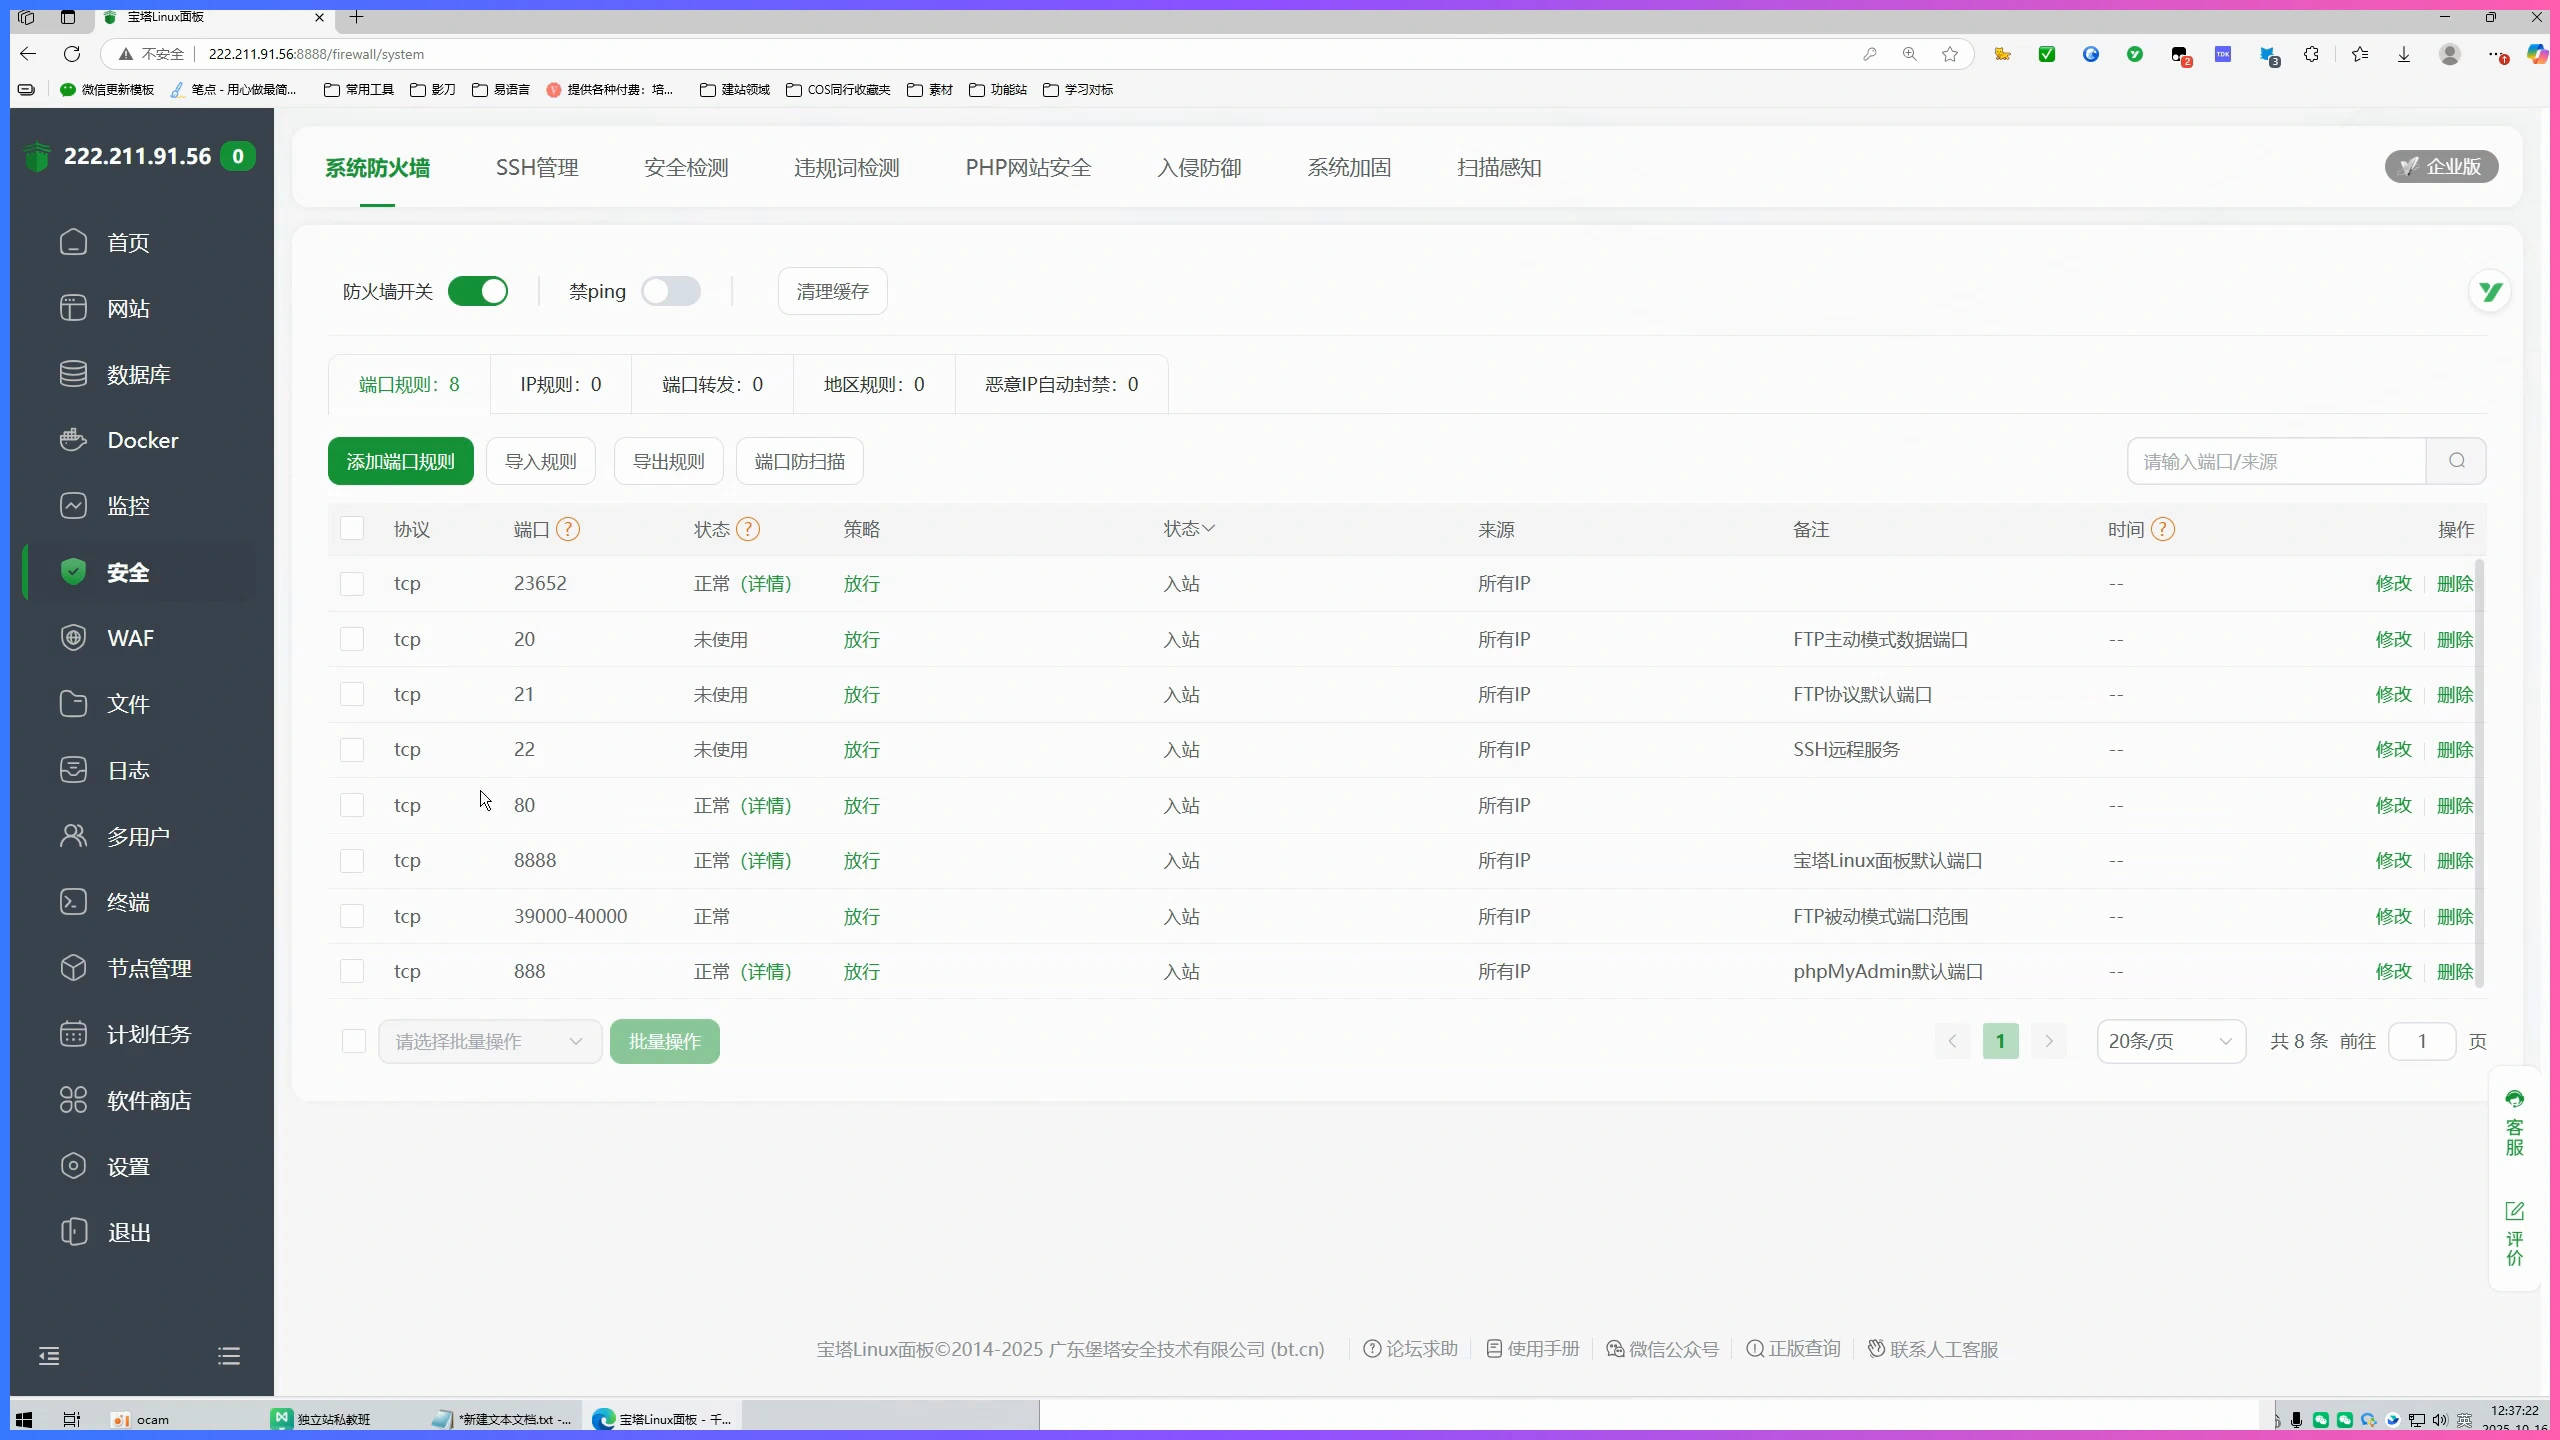Viewport: 2560px width, 1440px height.
Task: Click the table vertical scrollbar
Action: pyautogui.click(x=2480, y=775)
